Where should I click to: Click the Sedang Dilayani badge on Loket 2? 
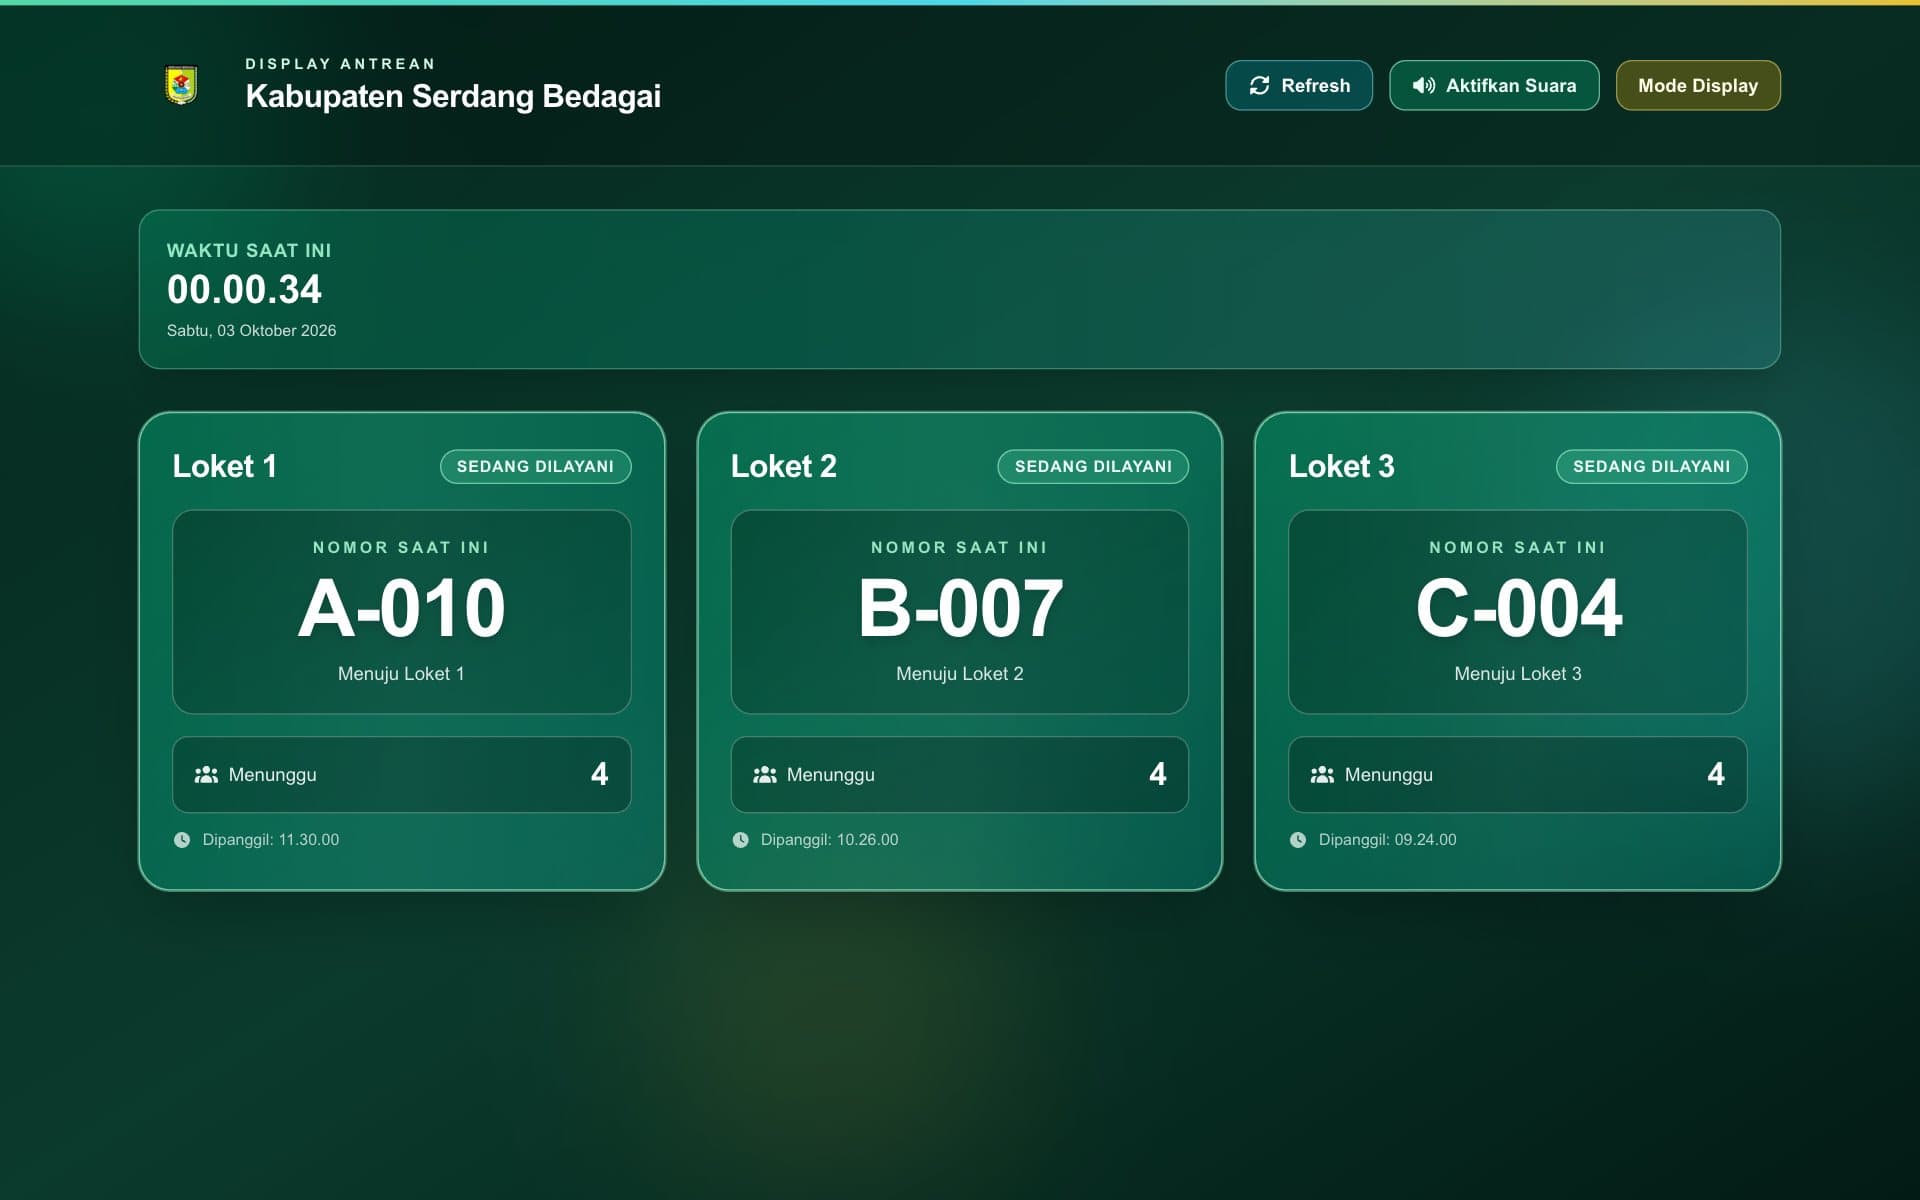tap(1093, 467)
